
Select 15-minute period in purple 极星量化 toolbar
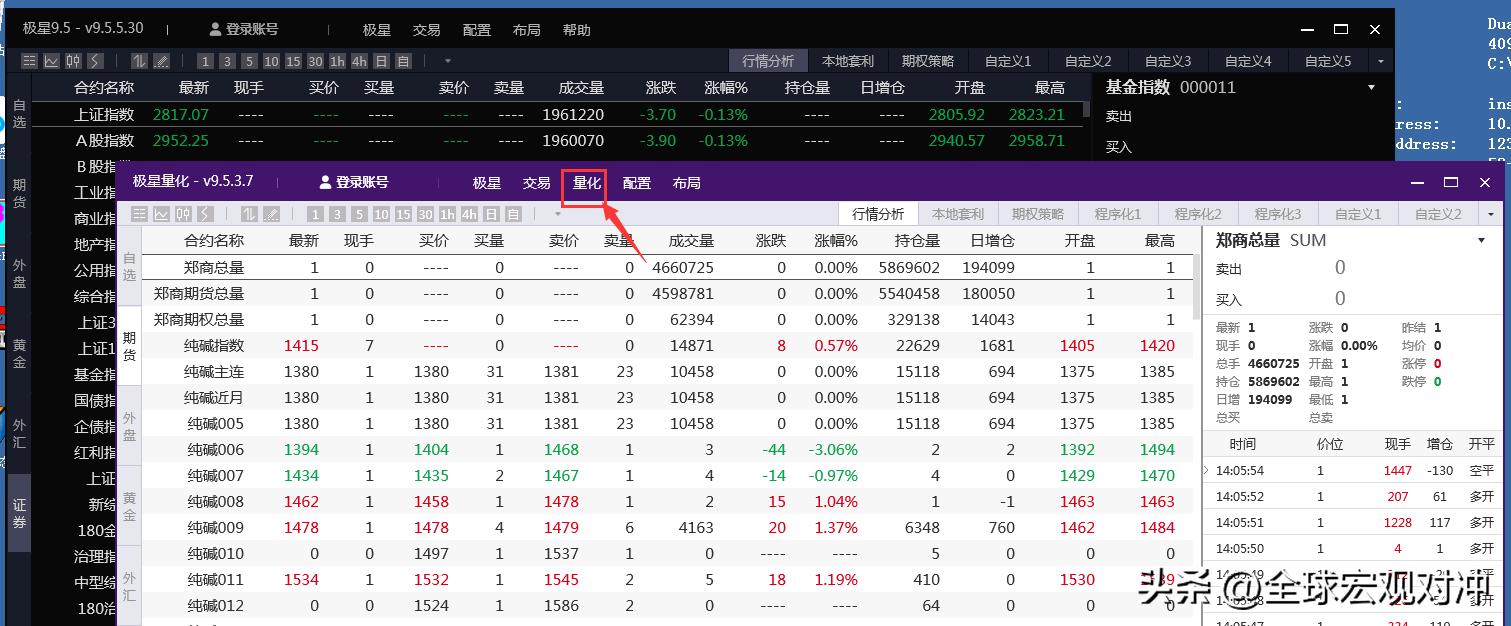coord(403,214)
